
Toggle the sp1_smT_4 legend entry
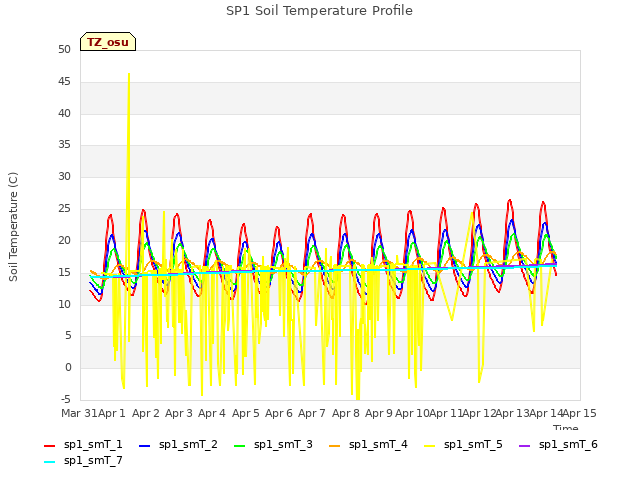(368, 444)
